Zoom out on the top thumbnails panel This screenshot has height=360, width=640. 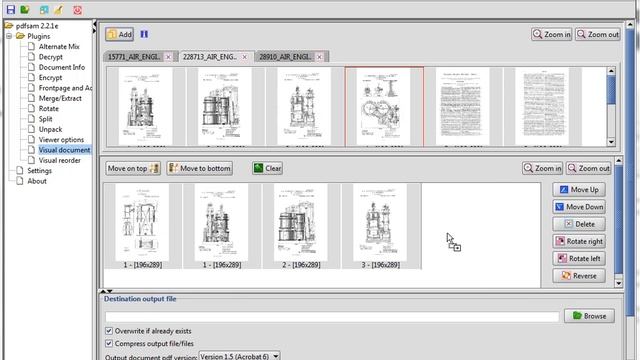pyautogui.click(x=598, y=34)
